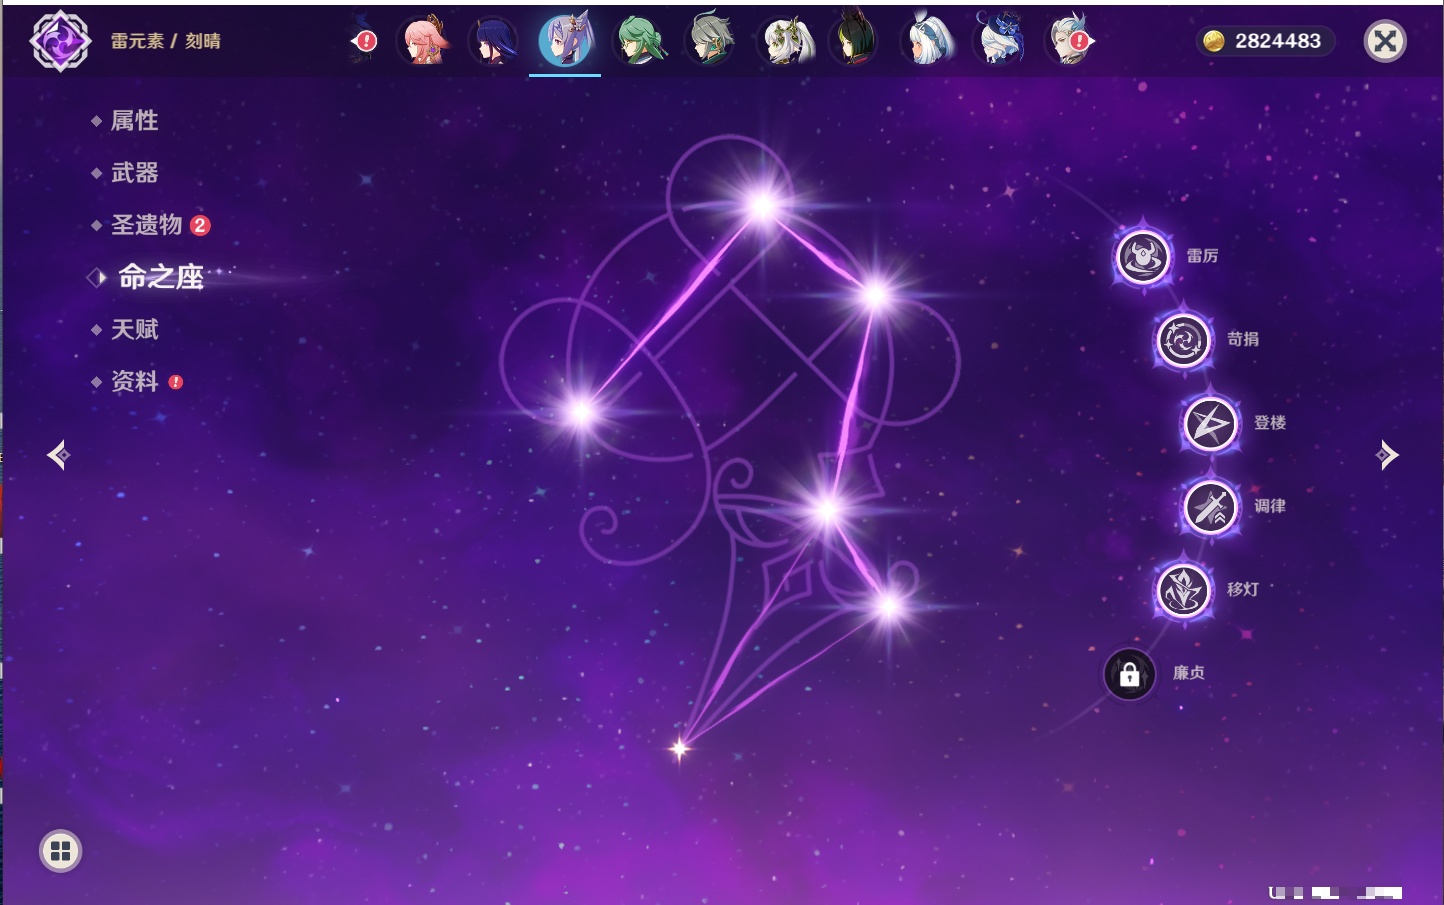Click the 廉贞 label text
This screenshot has width=1444, height=905.
point(1189,673)
